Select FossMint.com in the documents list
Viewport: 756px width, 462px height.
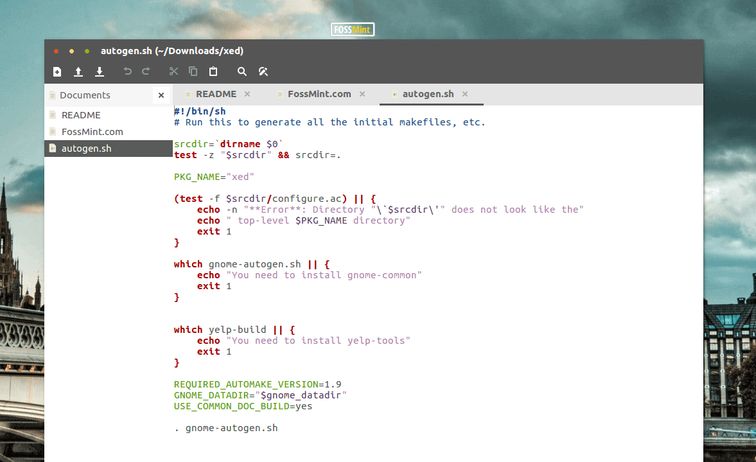tap(92, 131)
